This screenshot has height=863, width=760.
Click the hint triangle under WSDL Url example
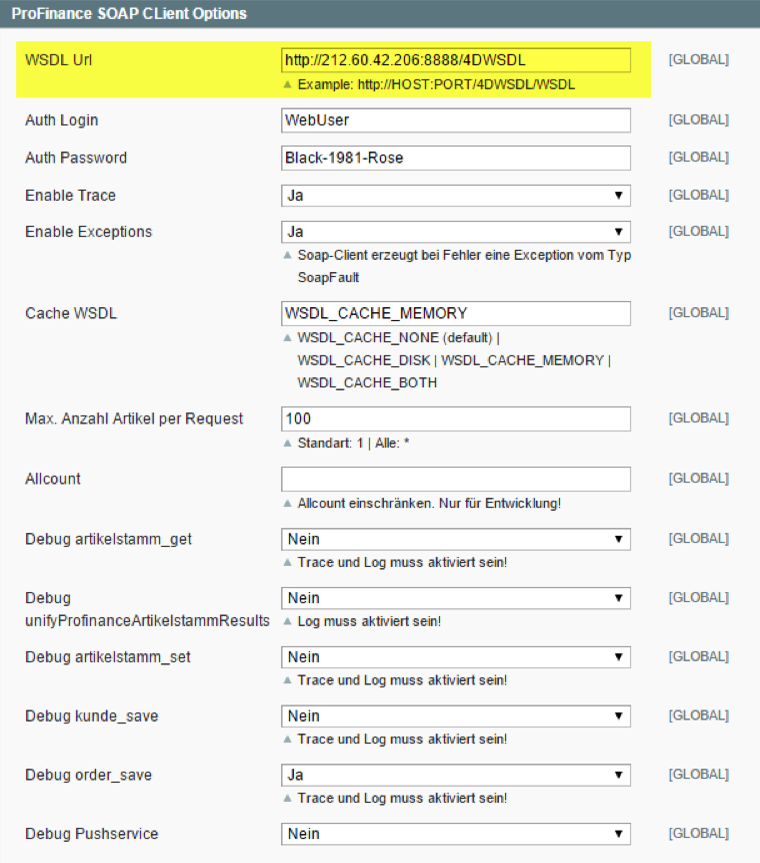pyautogui.click(x=288, y=85)
